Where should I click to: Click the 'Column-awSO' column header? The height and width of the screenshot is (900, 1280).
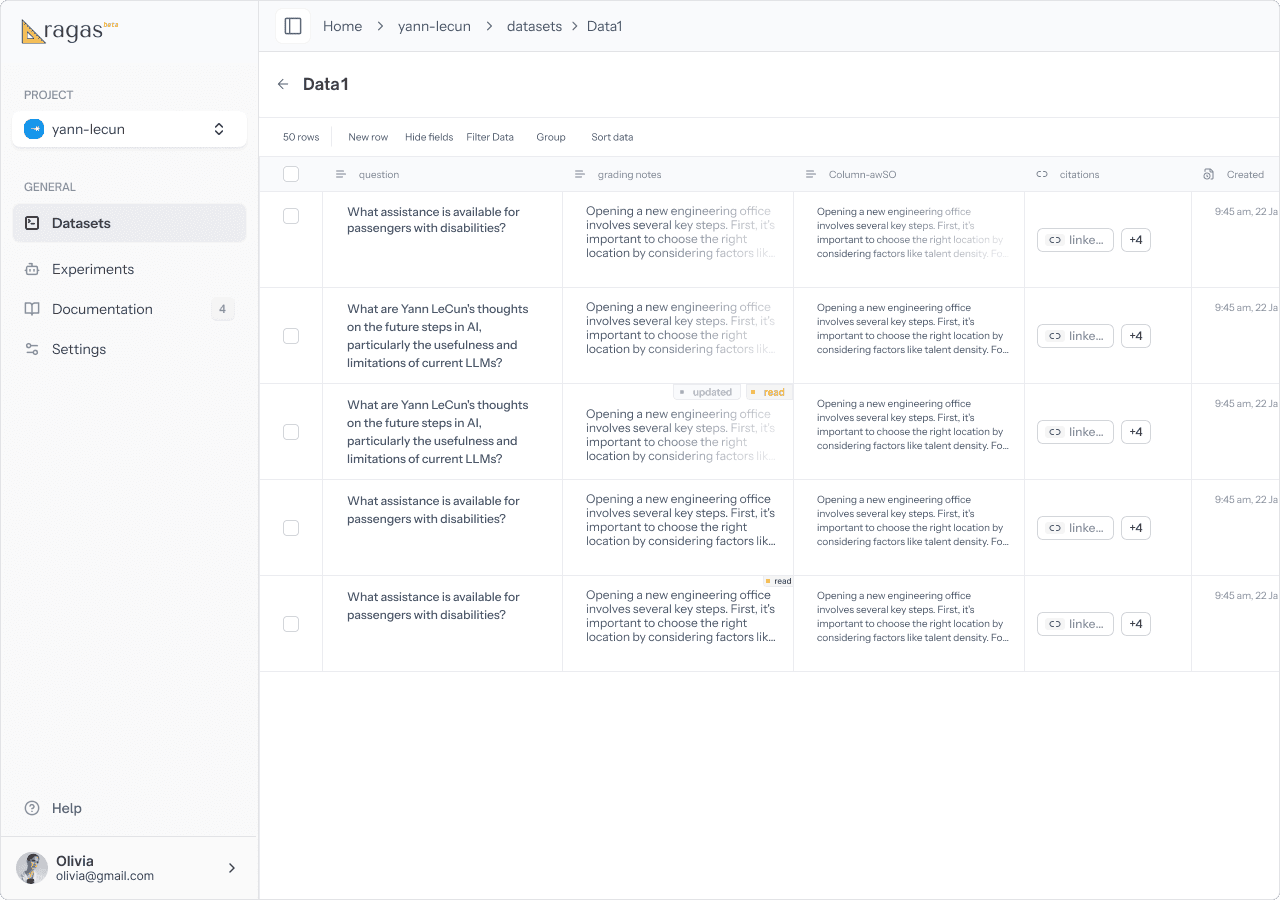click(x=862, y=174)
